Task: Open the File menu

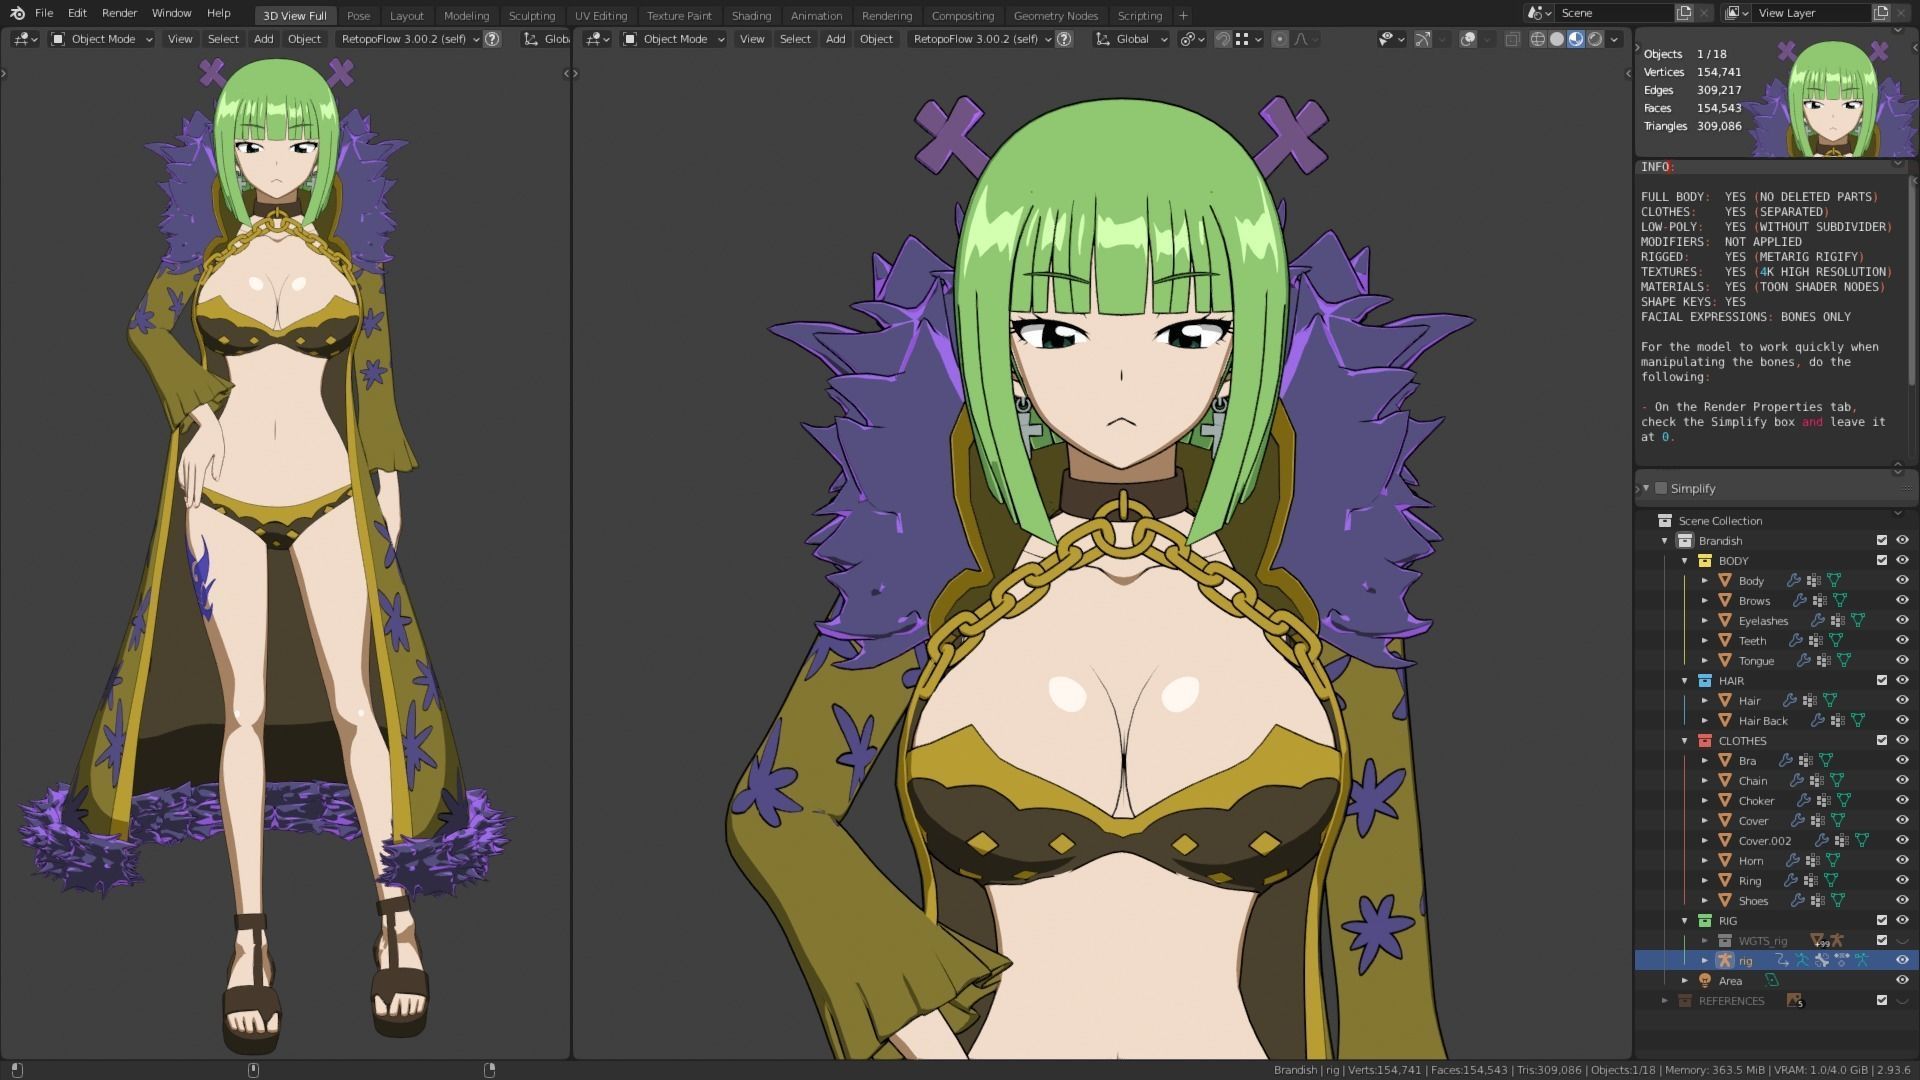Action: pyautogui.click(x=44, y=13)
